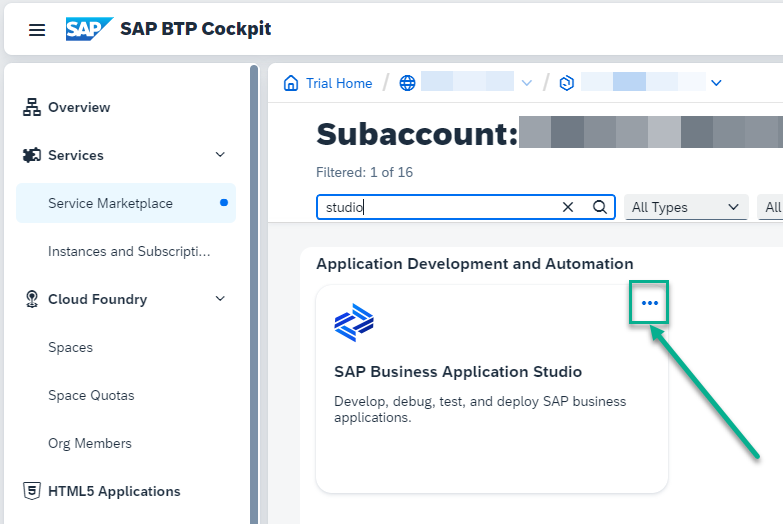The height and width of the screenshot is (524, 783).
Task: Open actions menu on Business Application Studio tile
Action: pyautogui.click(x=649, y=303)
